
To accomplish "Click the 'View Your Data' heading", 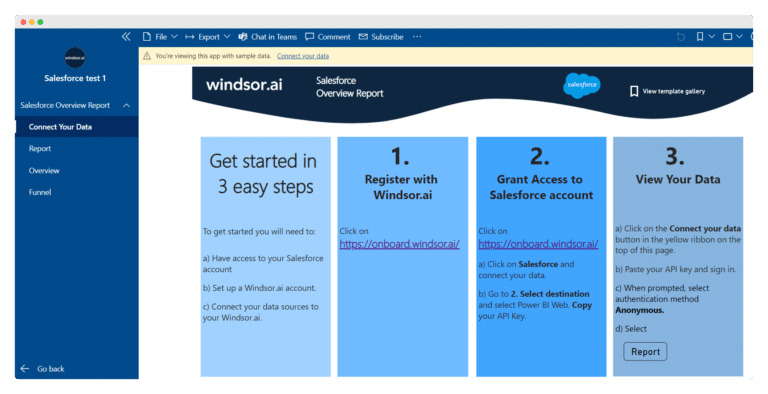I will click(x=678, y=179).
